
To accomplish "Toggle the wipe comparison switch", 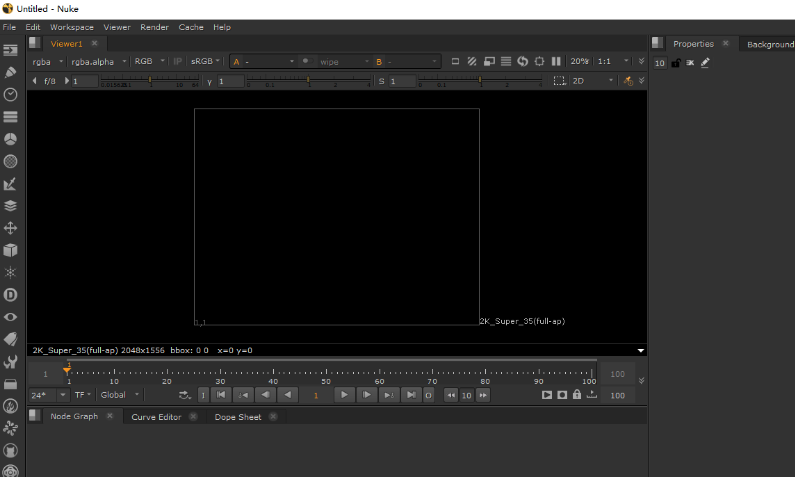I will [306, 61].
